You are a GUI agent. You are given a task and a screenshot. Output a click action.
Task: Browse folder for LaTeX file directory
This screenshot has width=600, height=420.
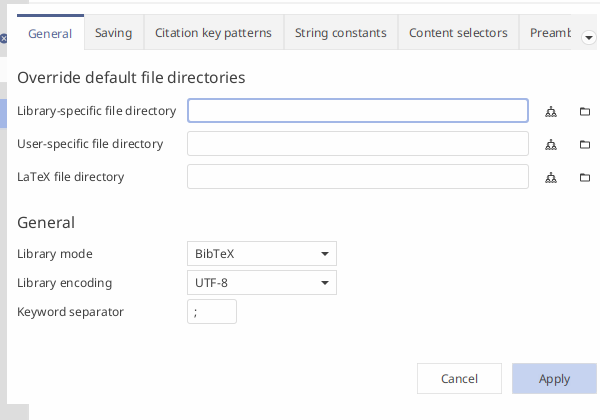(585, 177)
